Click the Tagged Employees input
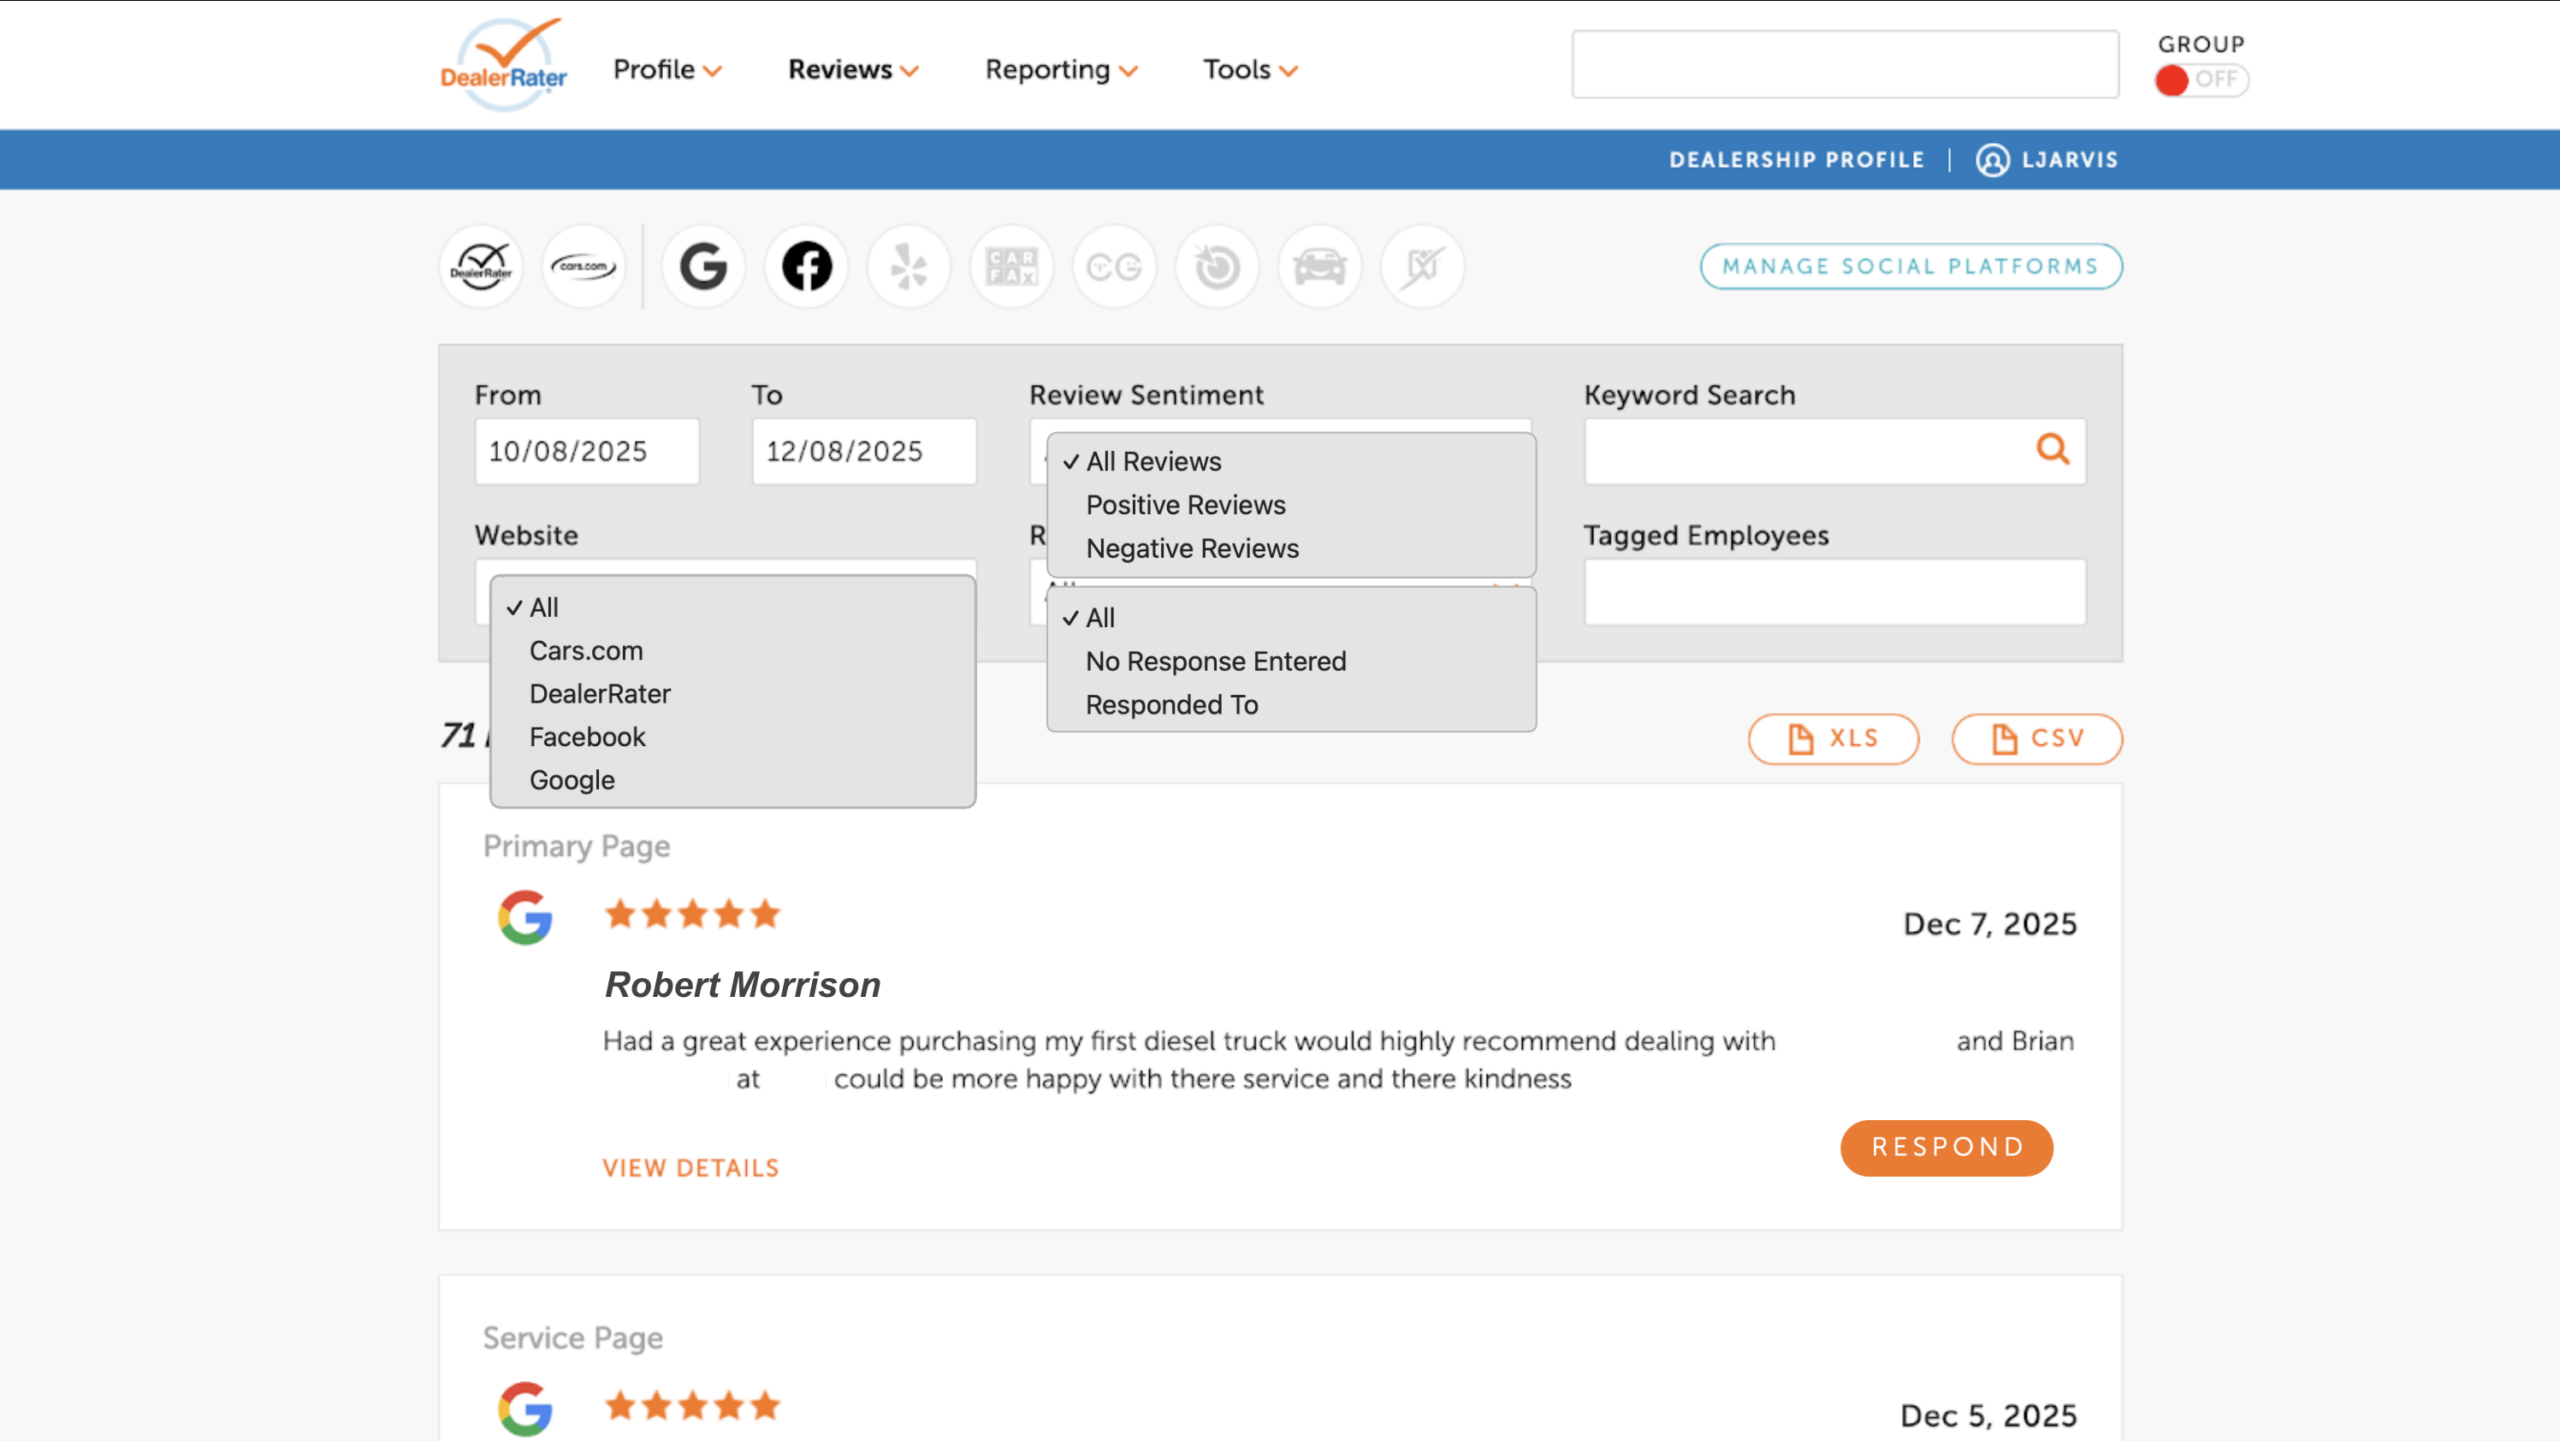 [1835, 592]
